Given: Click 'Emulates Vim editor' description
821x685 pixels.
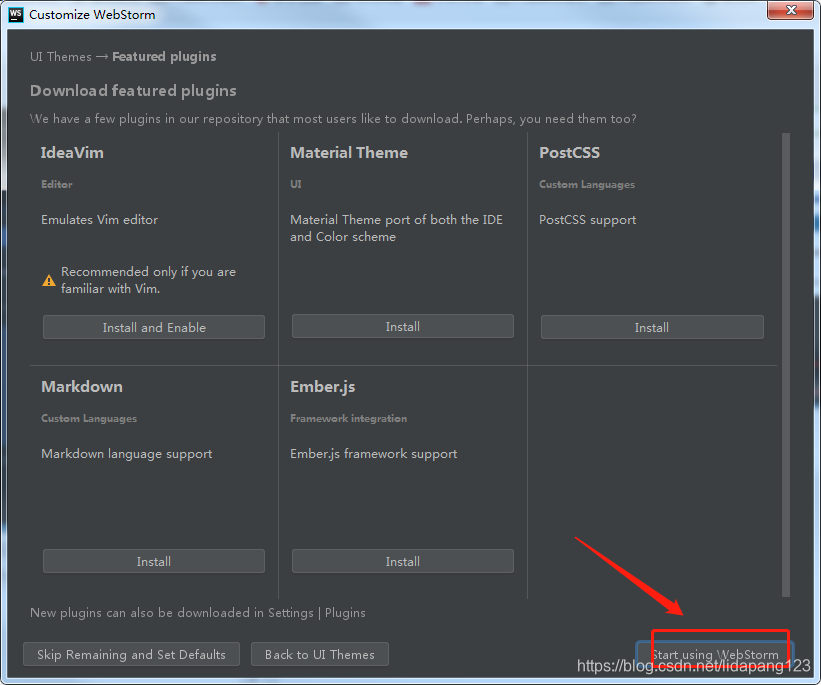Looking at the screenshot, I should coord(99,220).
